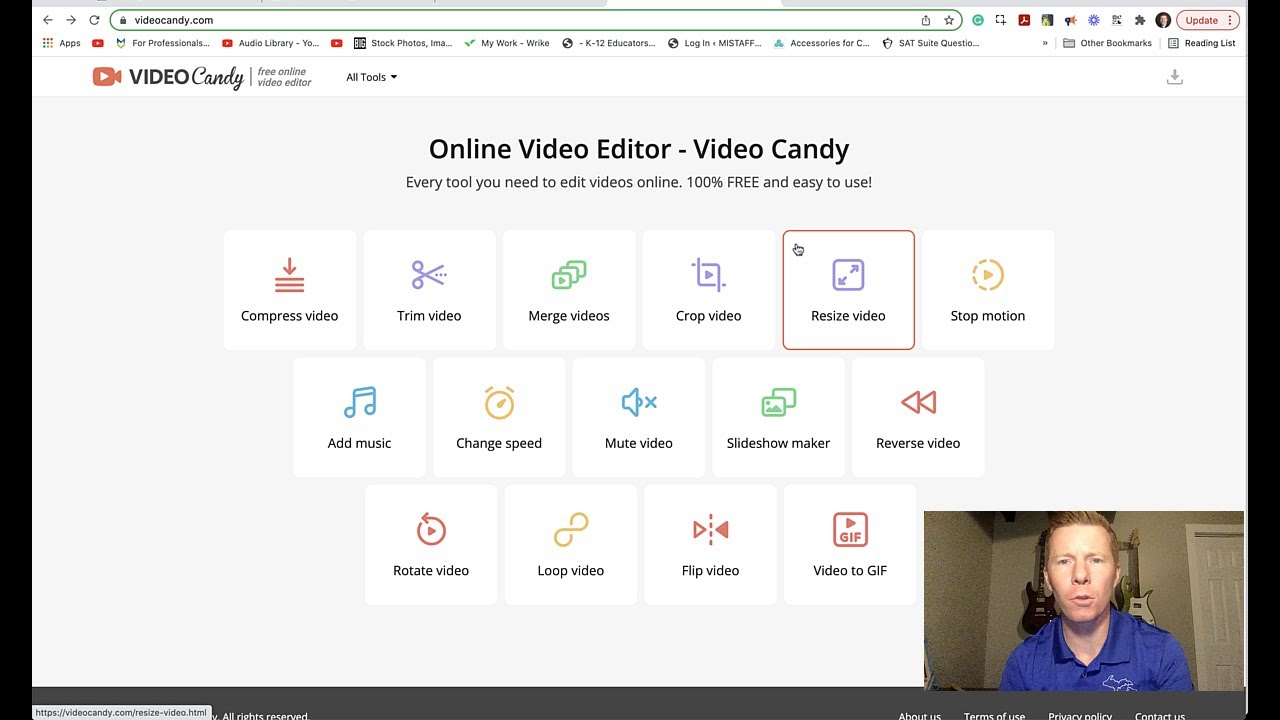The height and width of the screenshot is (720, 1280).
Task: Open the Stop motion tool
Action: 988,290
